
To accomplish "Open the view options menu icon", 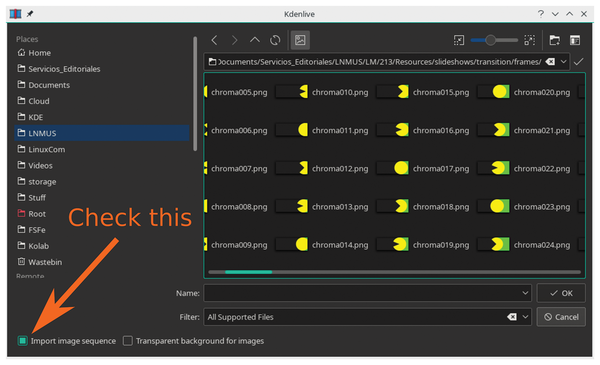I will click(575, 40).
